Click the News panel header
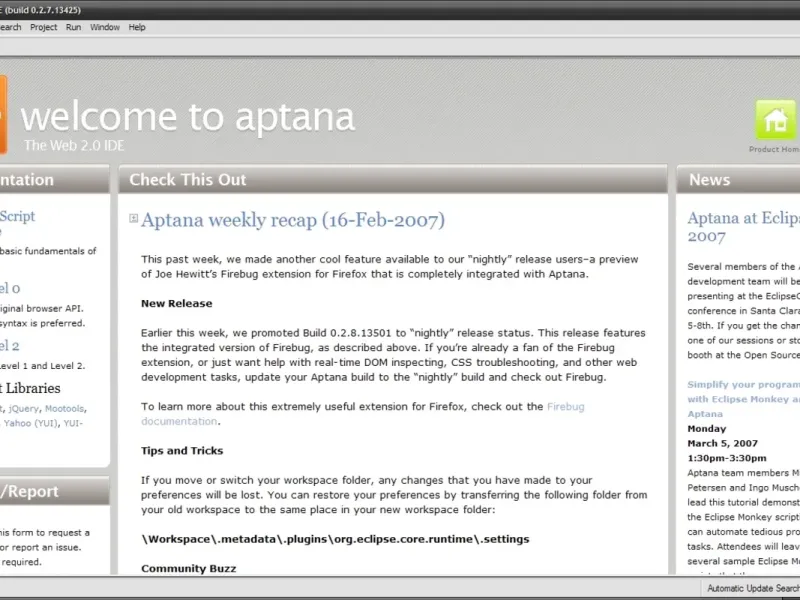Image resolution: width=800 pixels, height=600 pixels. tap(738, 180)
